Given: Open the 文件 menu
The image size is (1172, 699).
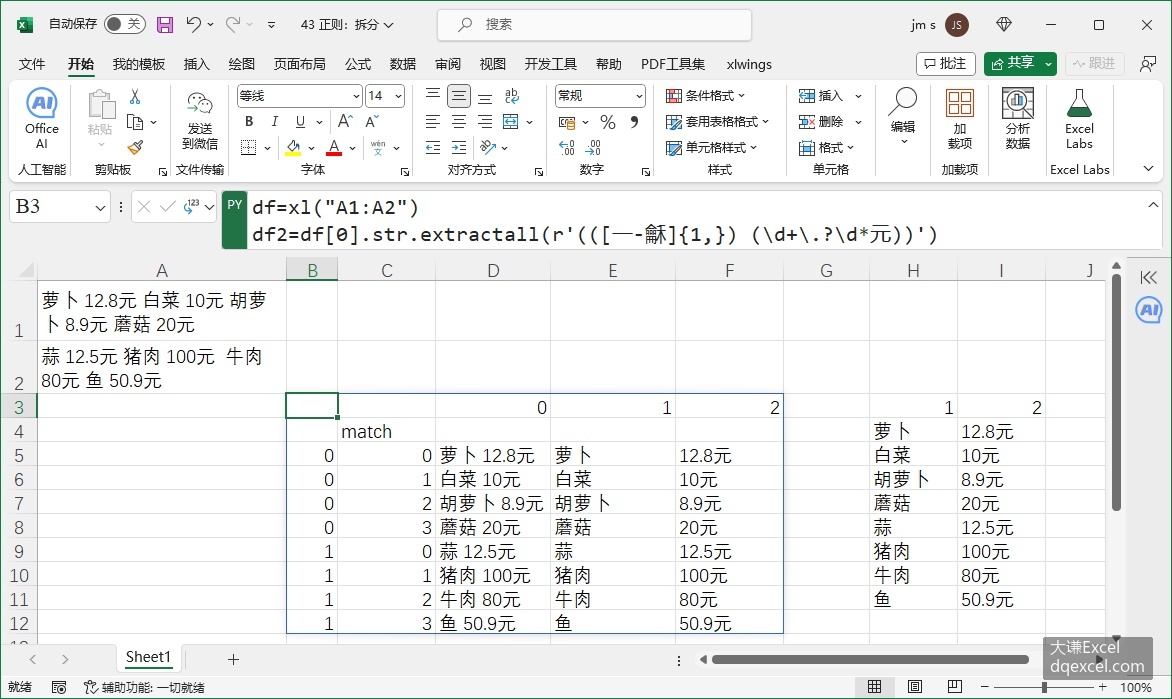Looking at the screenshot, I should 31,64.
